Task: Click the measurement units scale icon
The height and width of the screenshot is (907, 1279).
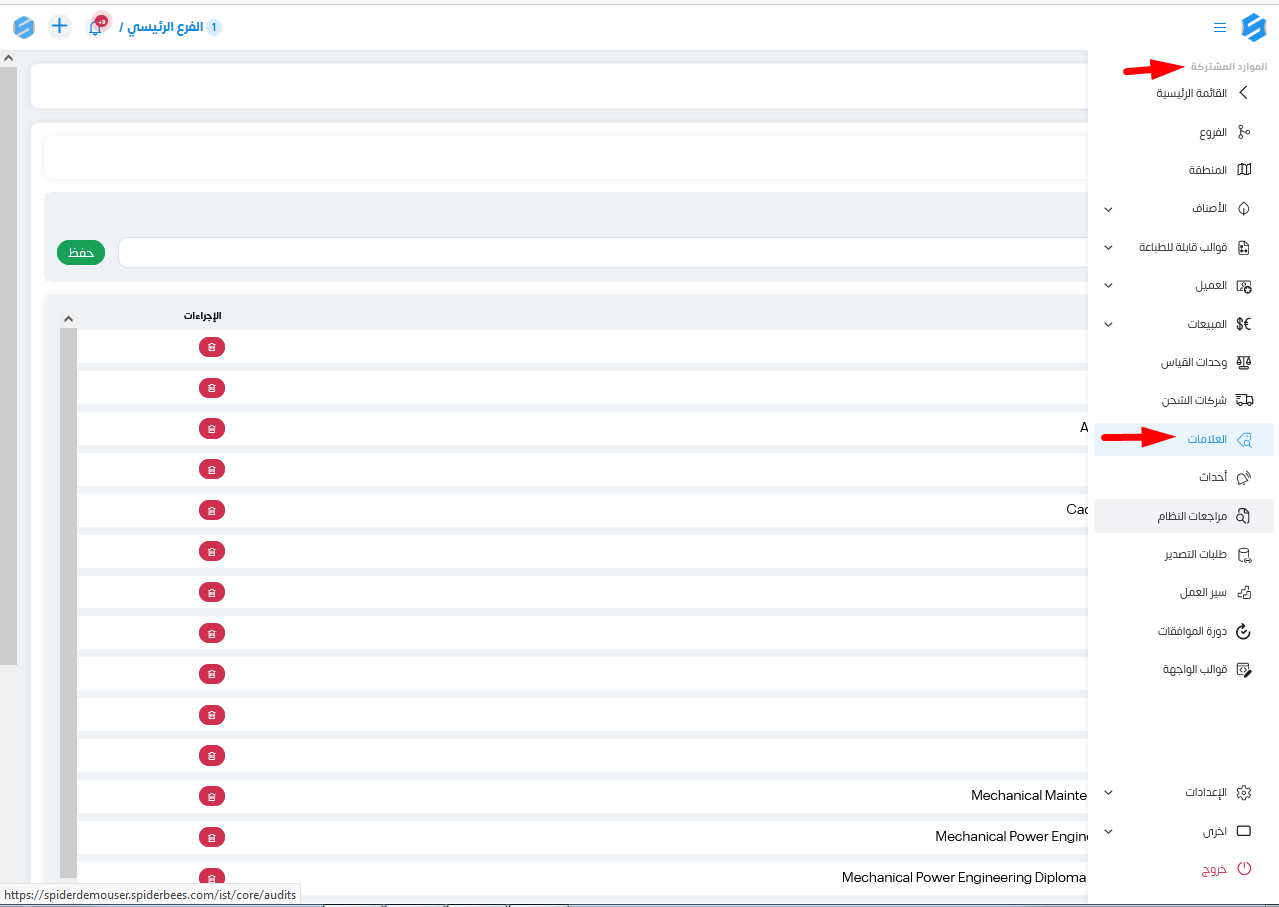Action: click(x=1244, y=362)
